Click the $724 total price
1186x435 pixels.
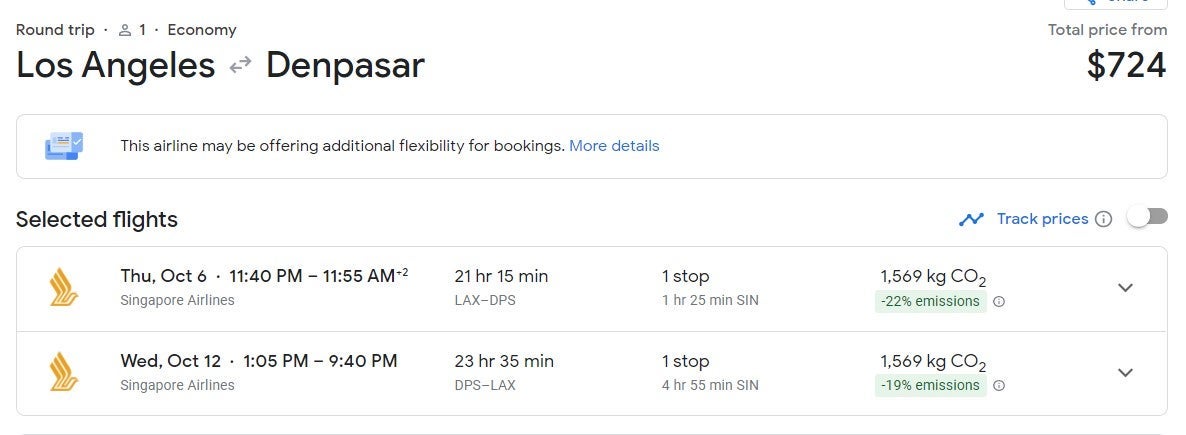1126,66
